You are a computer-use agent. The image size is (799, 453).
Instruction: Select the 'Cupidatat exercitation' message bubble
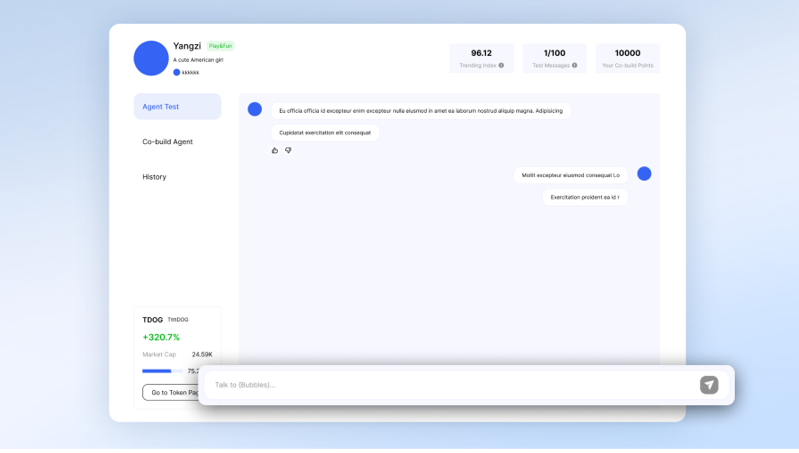325,133
